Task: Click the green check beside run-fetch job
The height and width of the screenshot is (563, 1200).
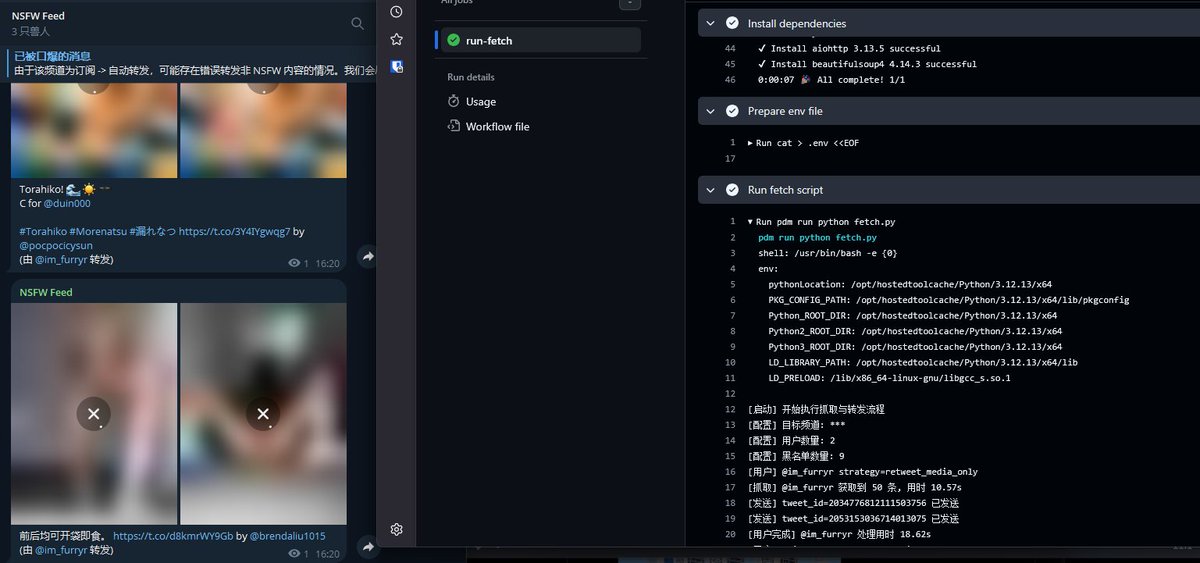Action: pyautogui.click(x=453, y=40)
